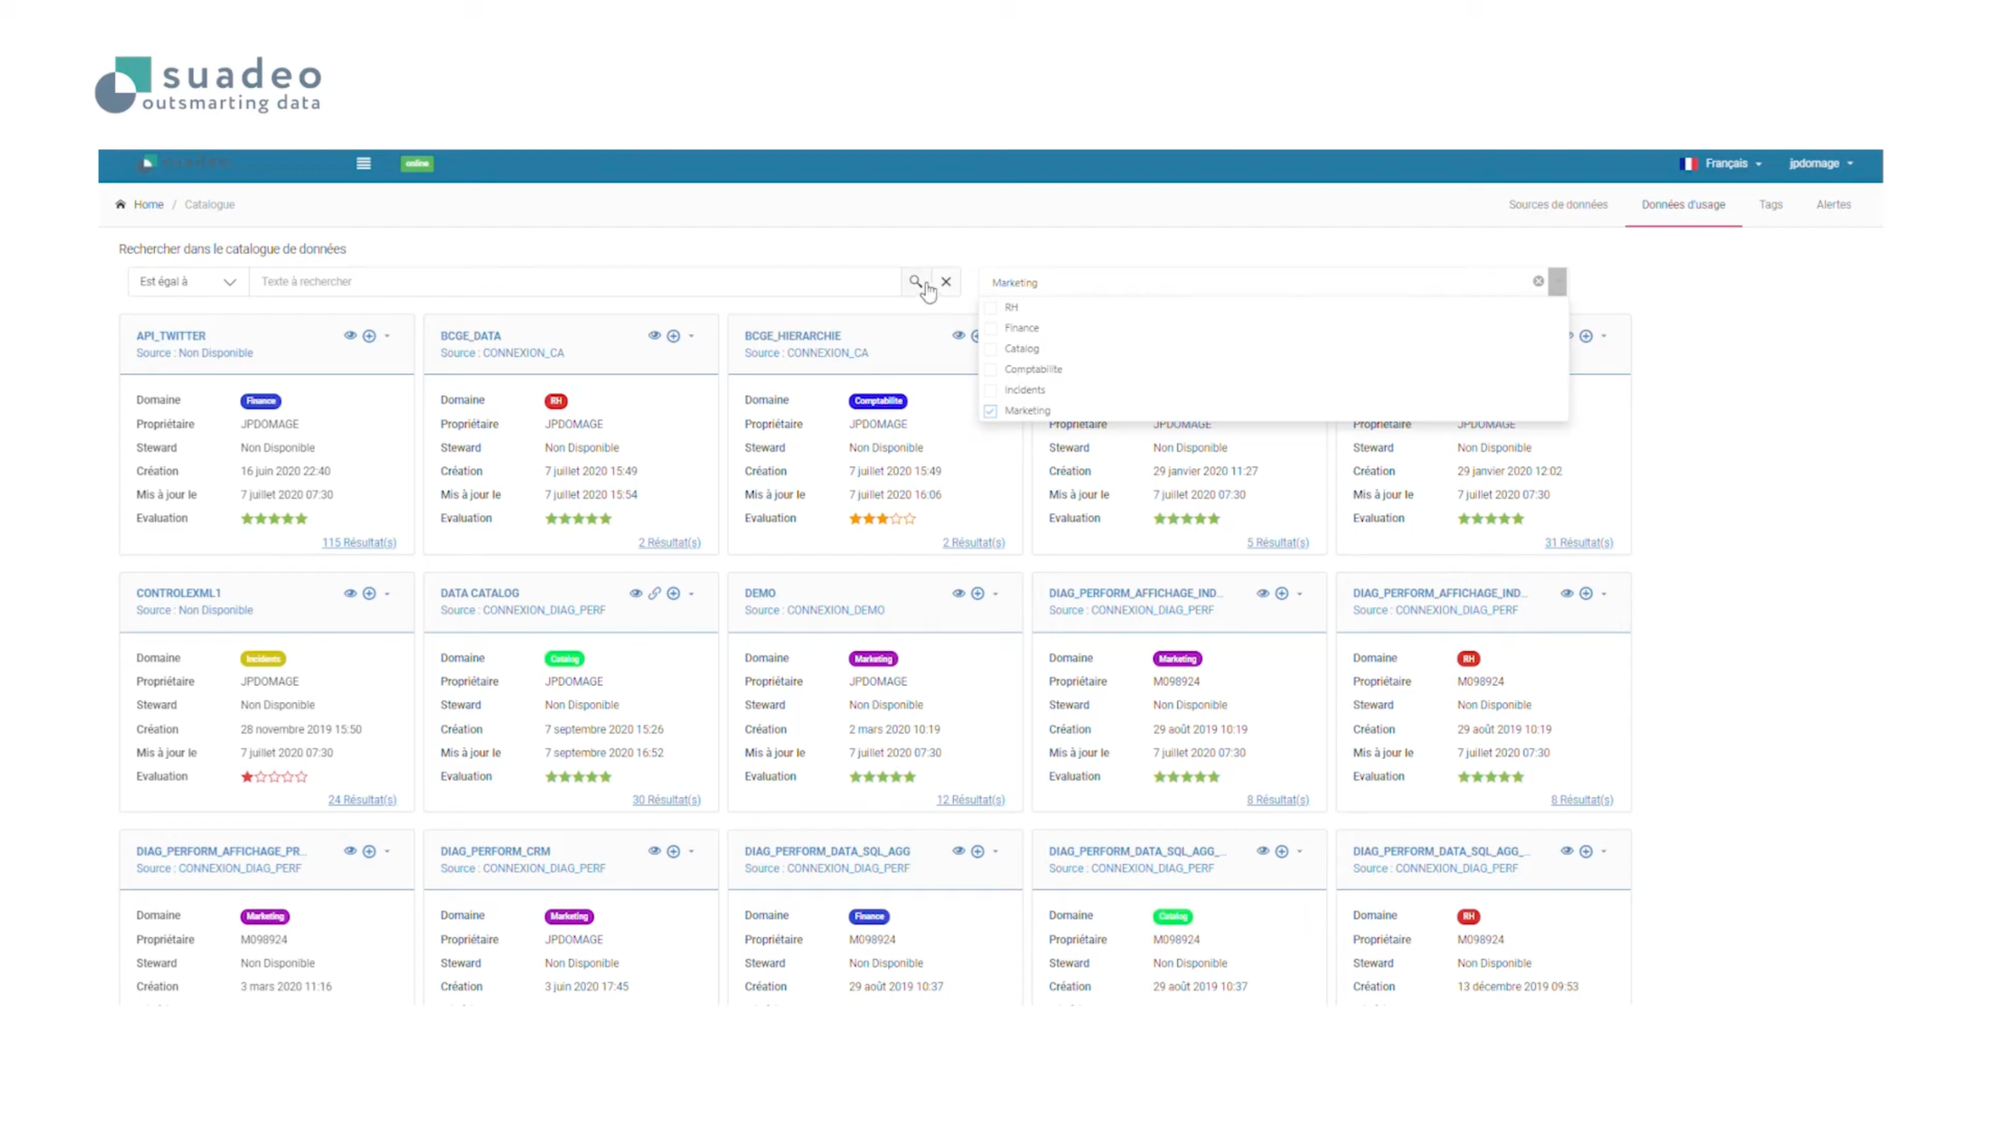Image resolution: width=2000 pixels, height=1125 pixels.
Task: Click plus icon on DIAG_PERFORM_CRM card
Action: point(674,851)
